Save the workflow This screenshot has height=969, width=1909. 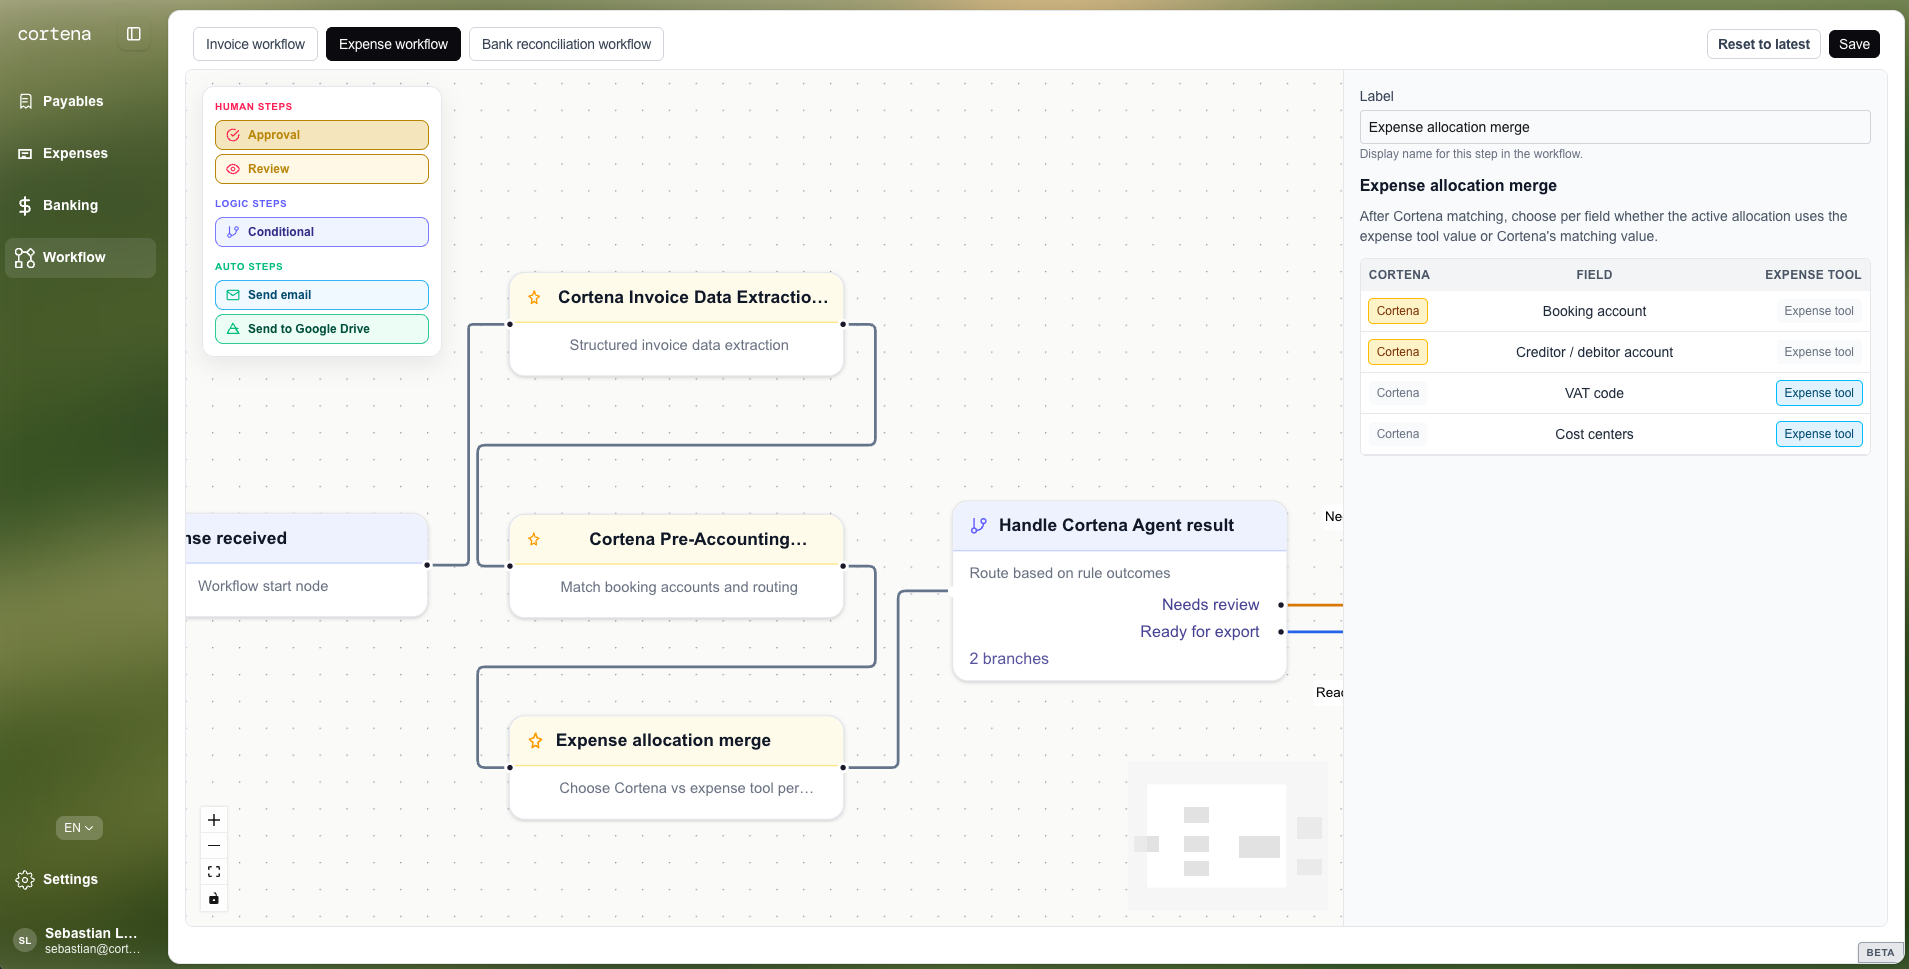pos(1854,44)
